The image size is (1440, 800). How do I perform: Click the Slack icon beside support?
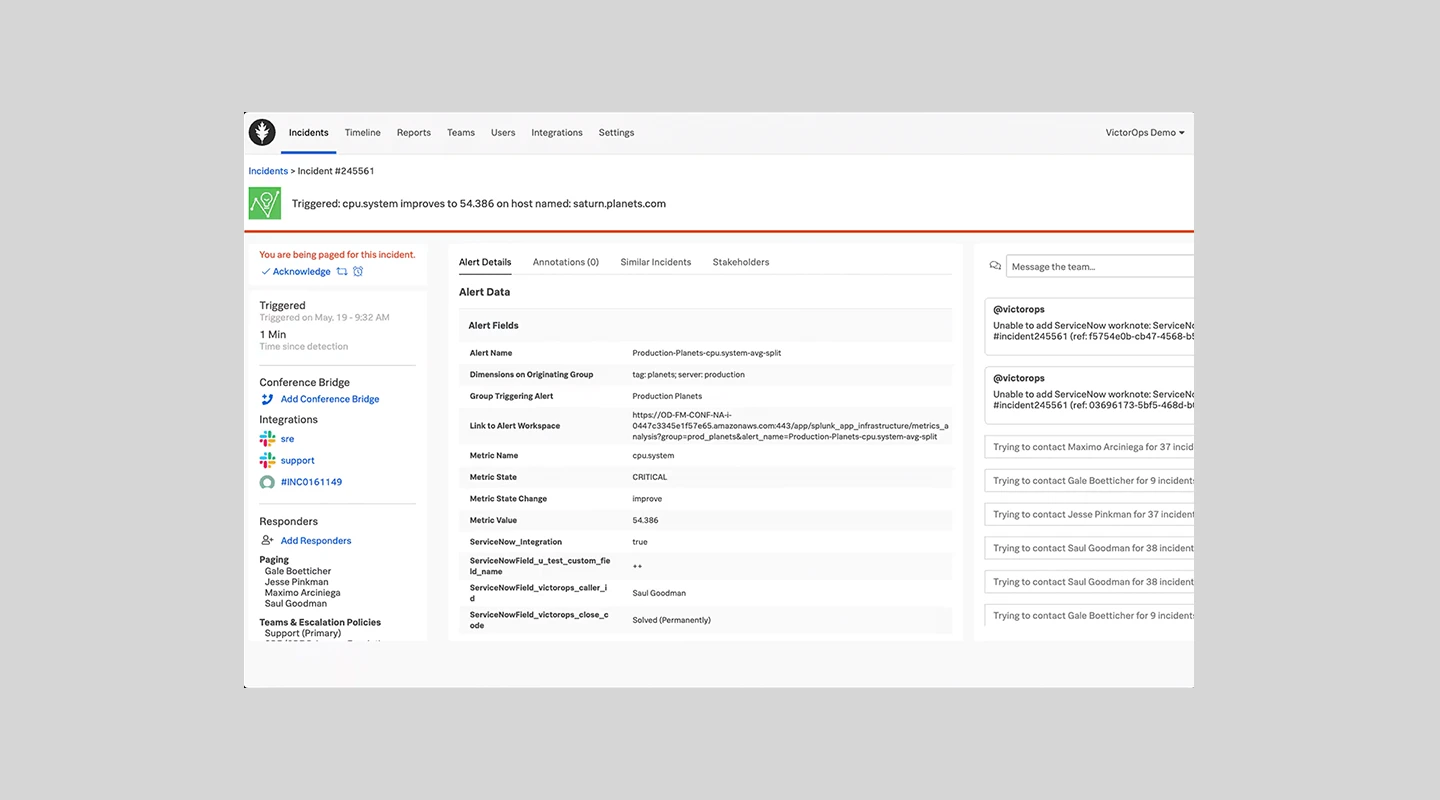pyautogui.click(x=267, y=461)
